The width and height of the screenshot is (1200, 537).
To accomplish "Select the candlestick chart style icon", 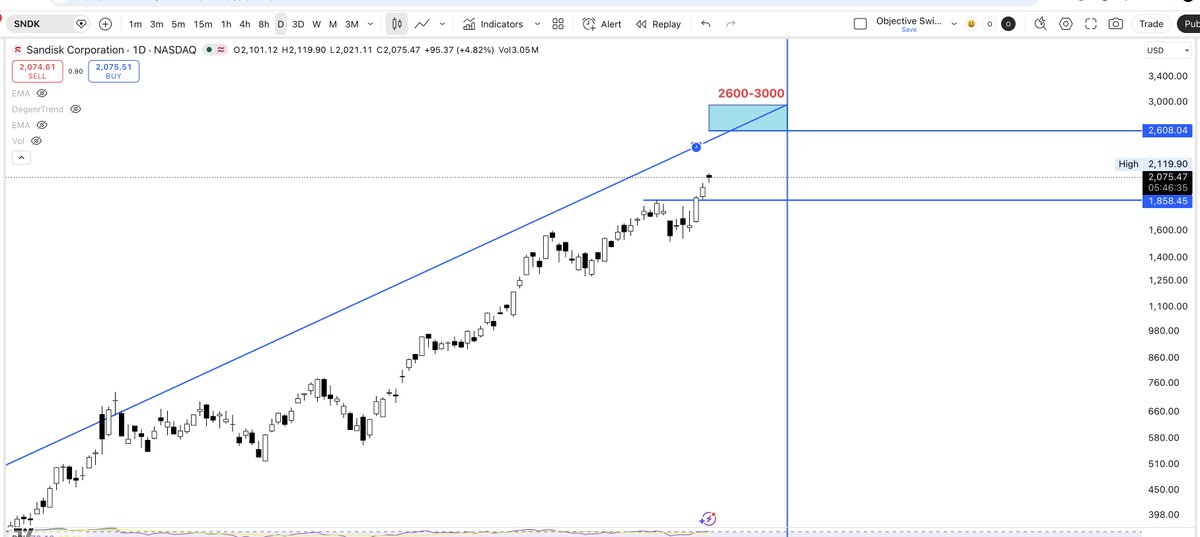I will (397, 24).
